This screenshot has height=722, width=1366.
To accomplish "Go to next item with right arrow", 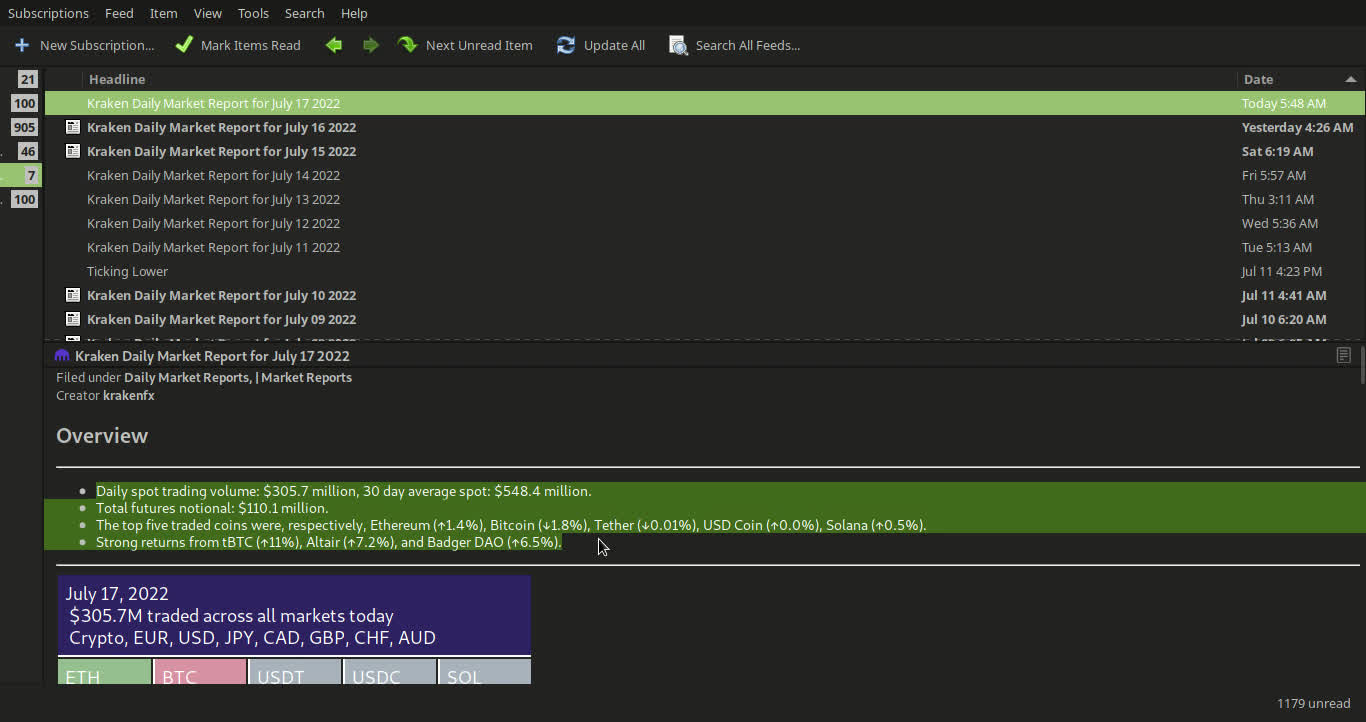I will pyautogui.click(x=371, y=45).
